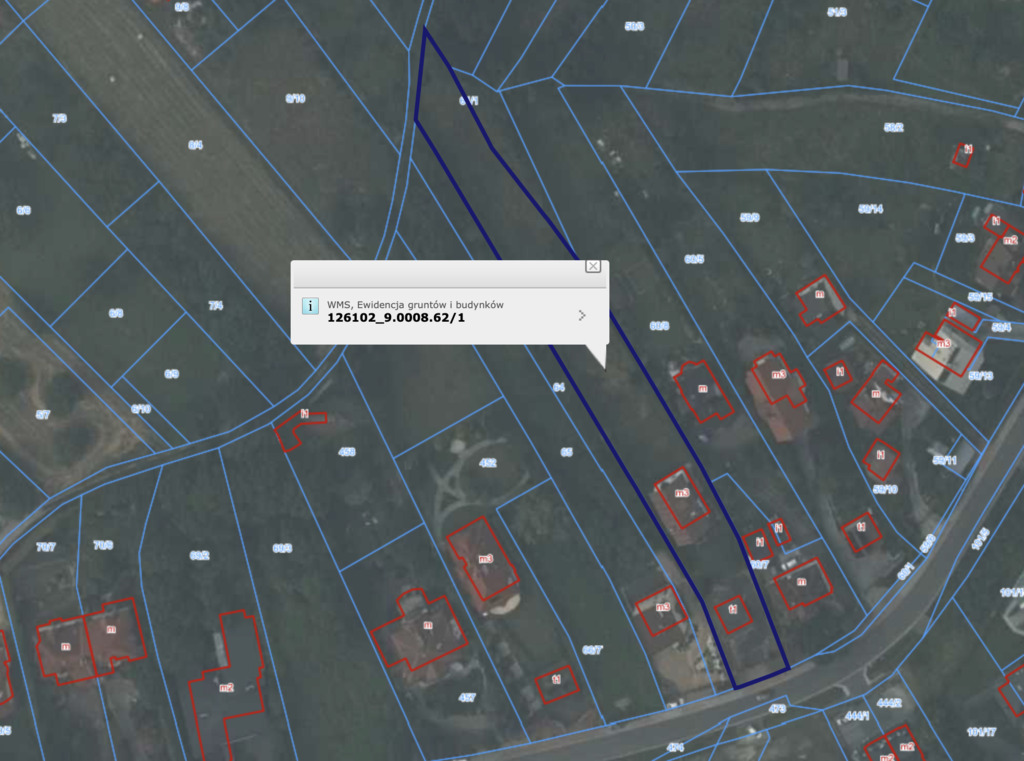Click parcel labeled 58/14
This screenshot has height=761, width=1024.
(x=870, y=209)
